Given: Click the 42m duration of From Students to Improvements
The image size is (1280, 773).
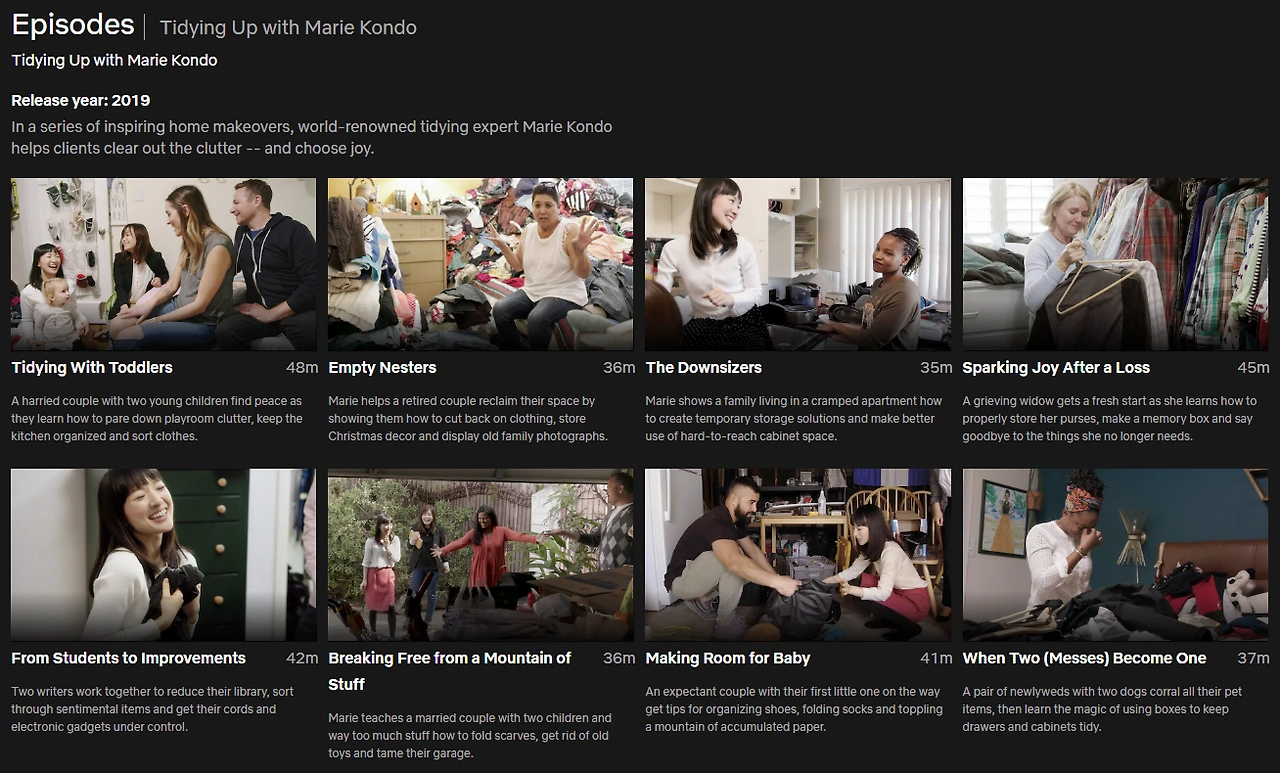Looking at the screenshot, I should (302, 658).
